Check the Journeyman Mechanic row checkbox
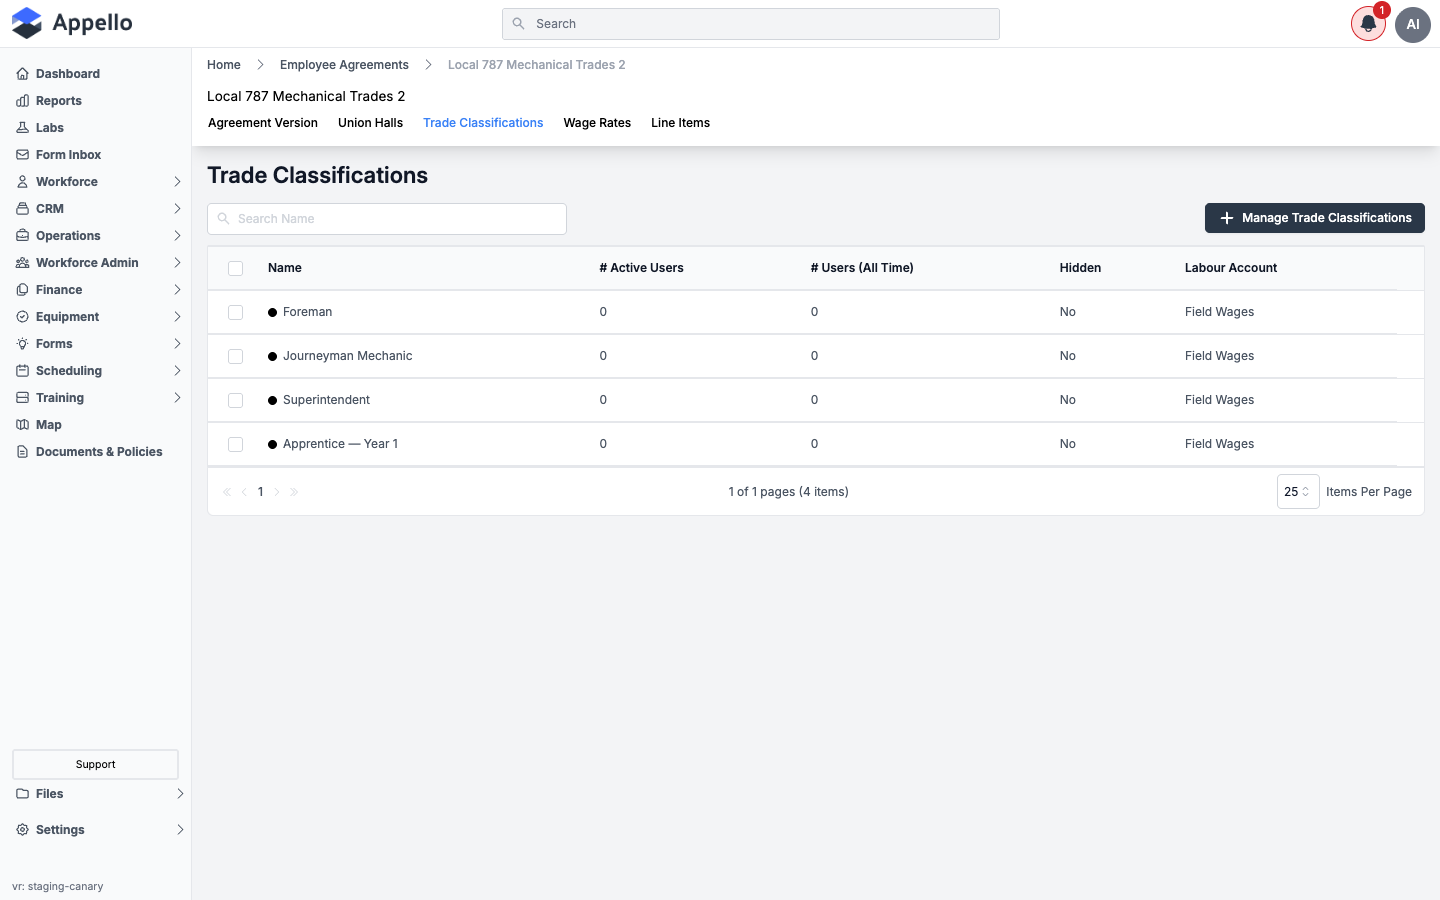The width and height of the screenshot is (1440, 900). click(x=236, y=356)
